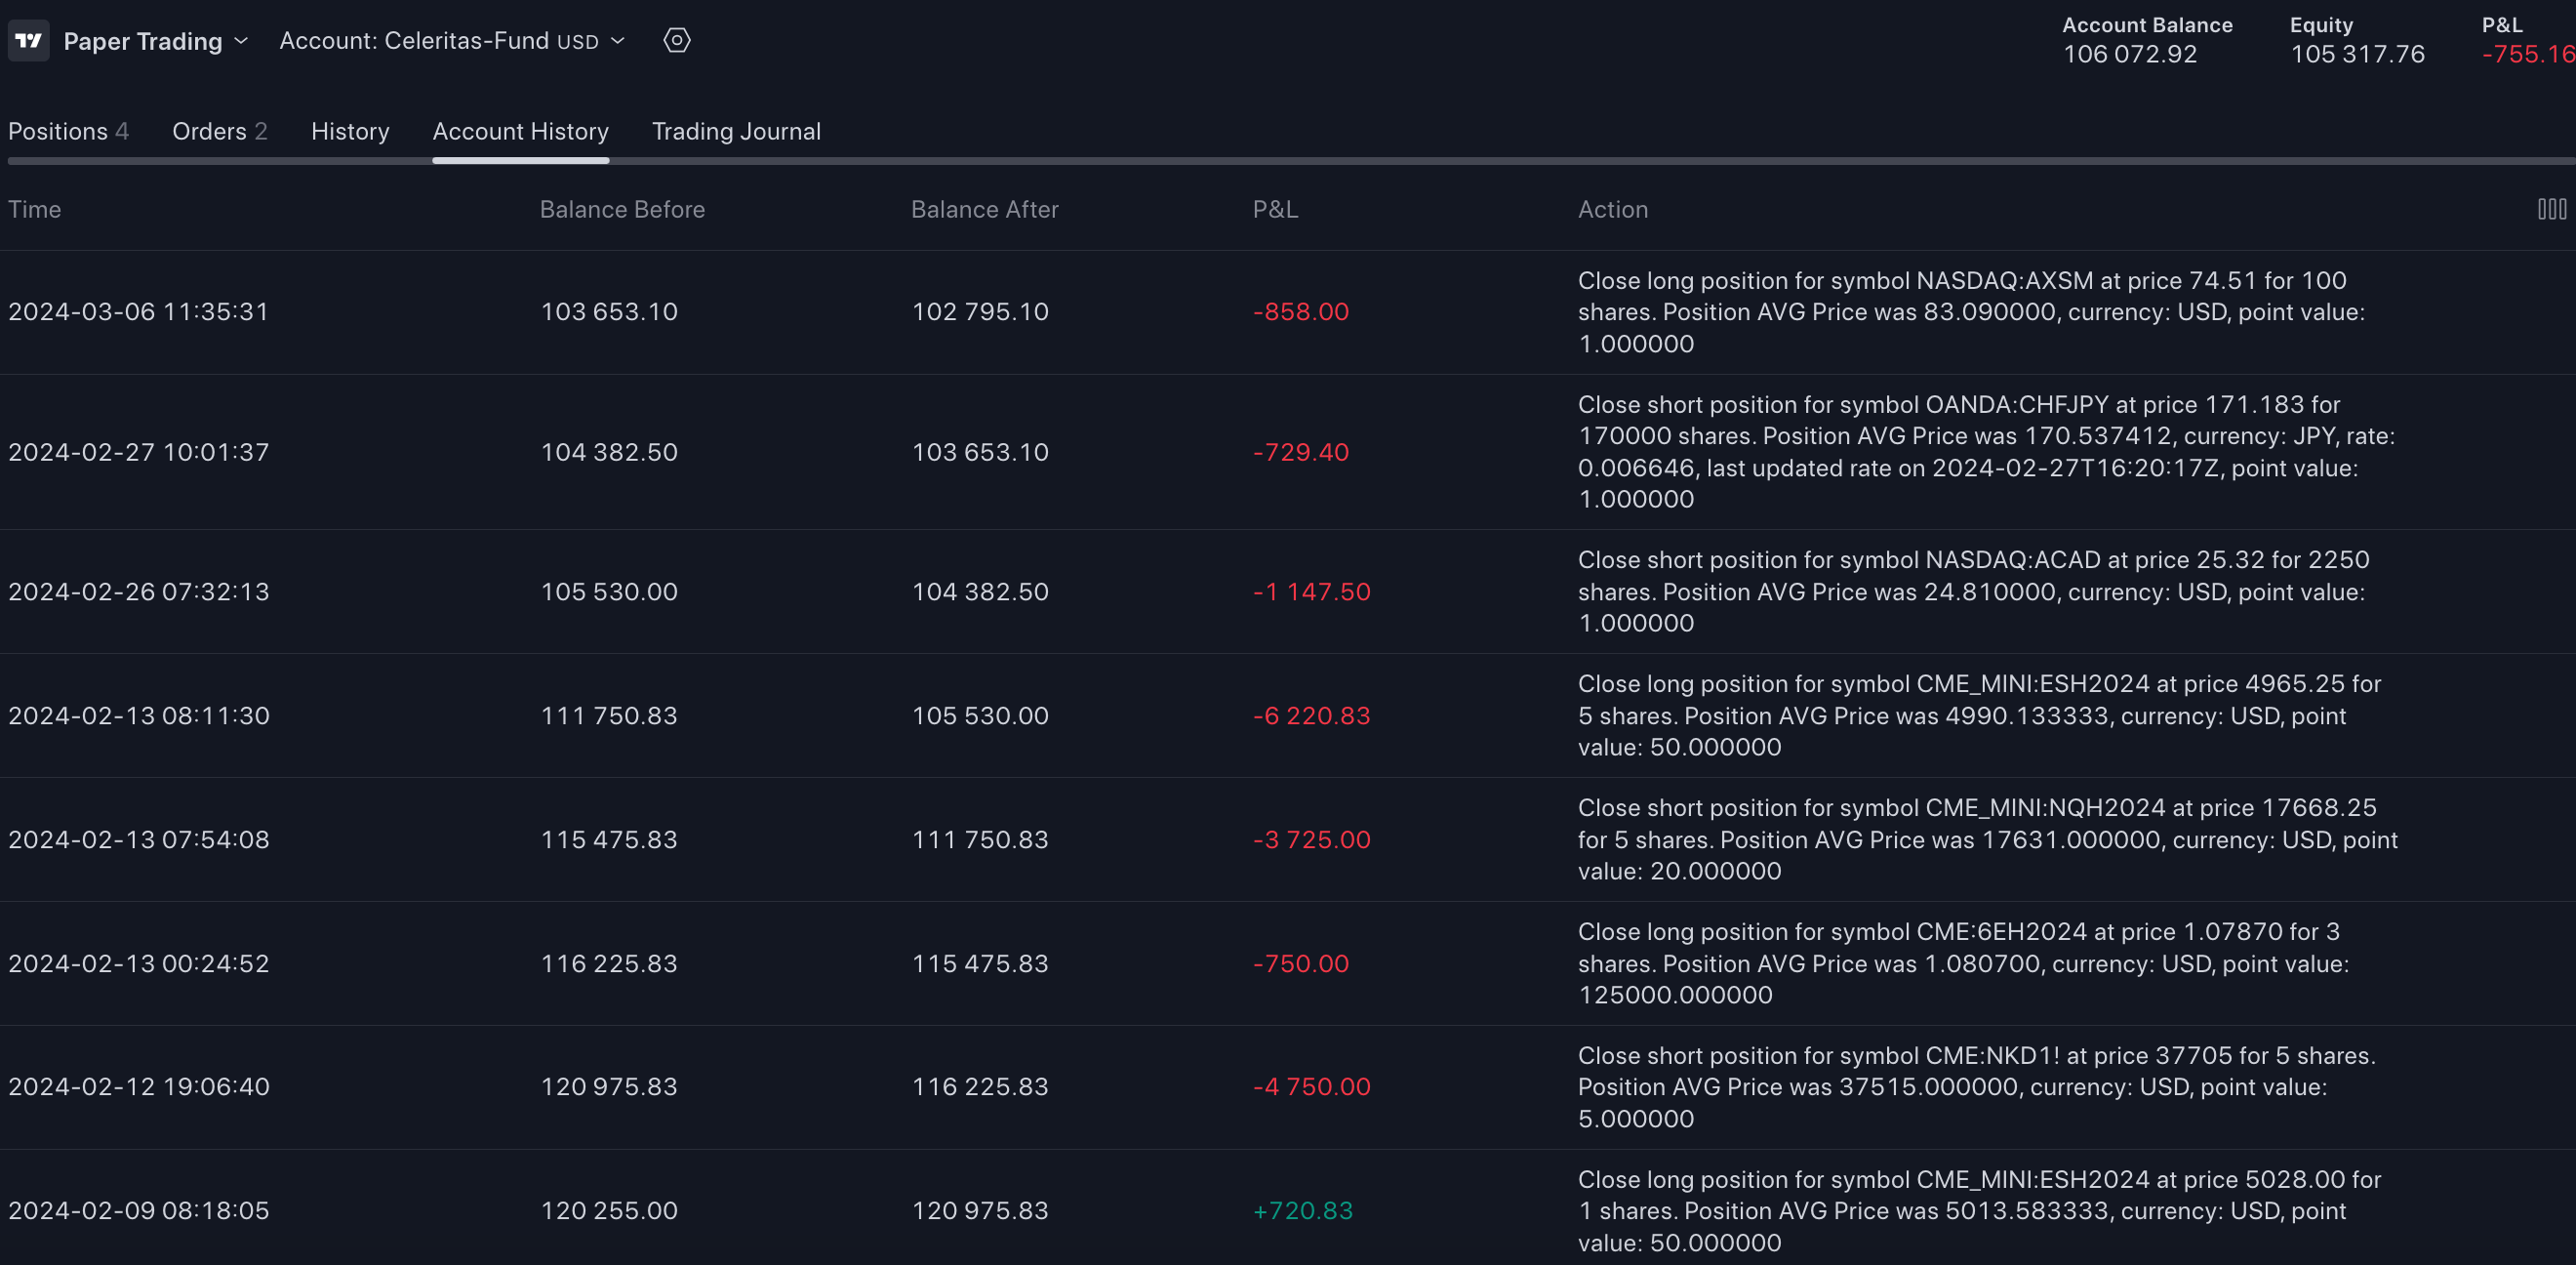Open the Celeritas-Fund account dropdown

point(451,41)
